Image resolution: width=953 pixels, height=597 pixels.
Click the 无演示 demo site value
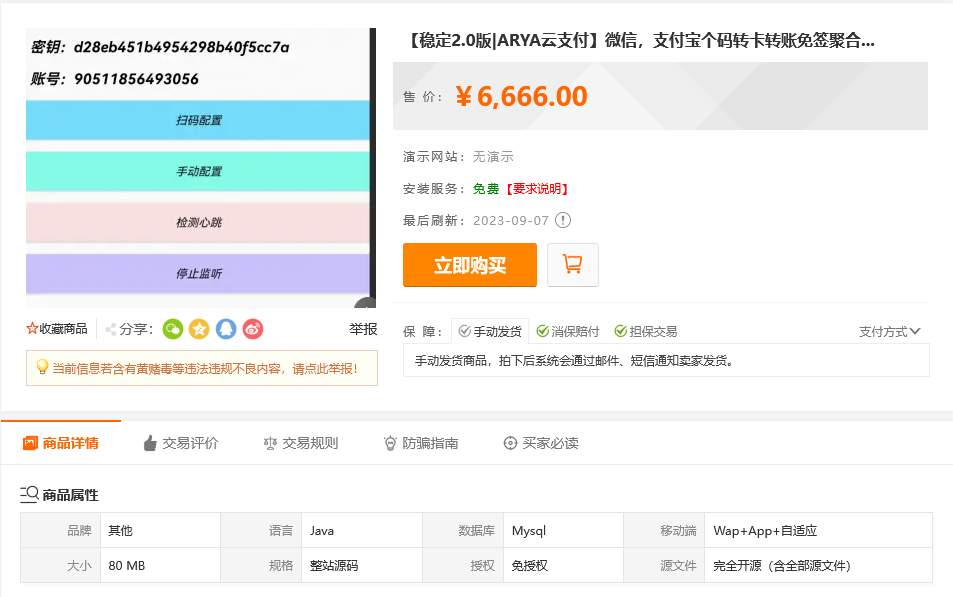click(x=494, y=157)
